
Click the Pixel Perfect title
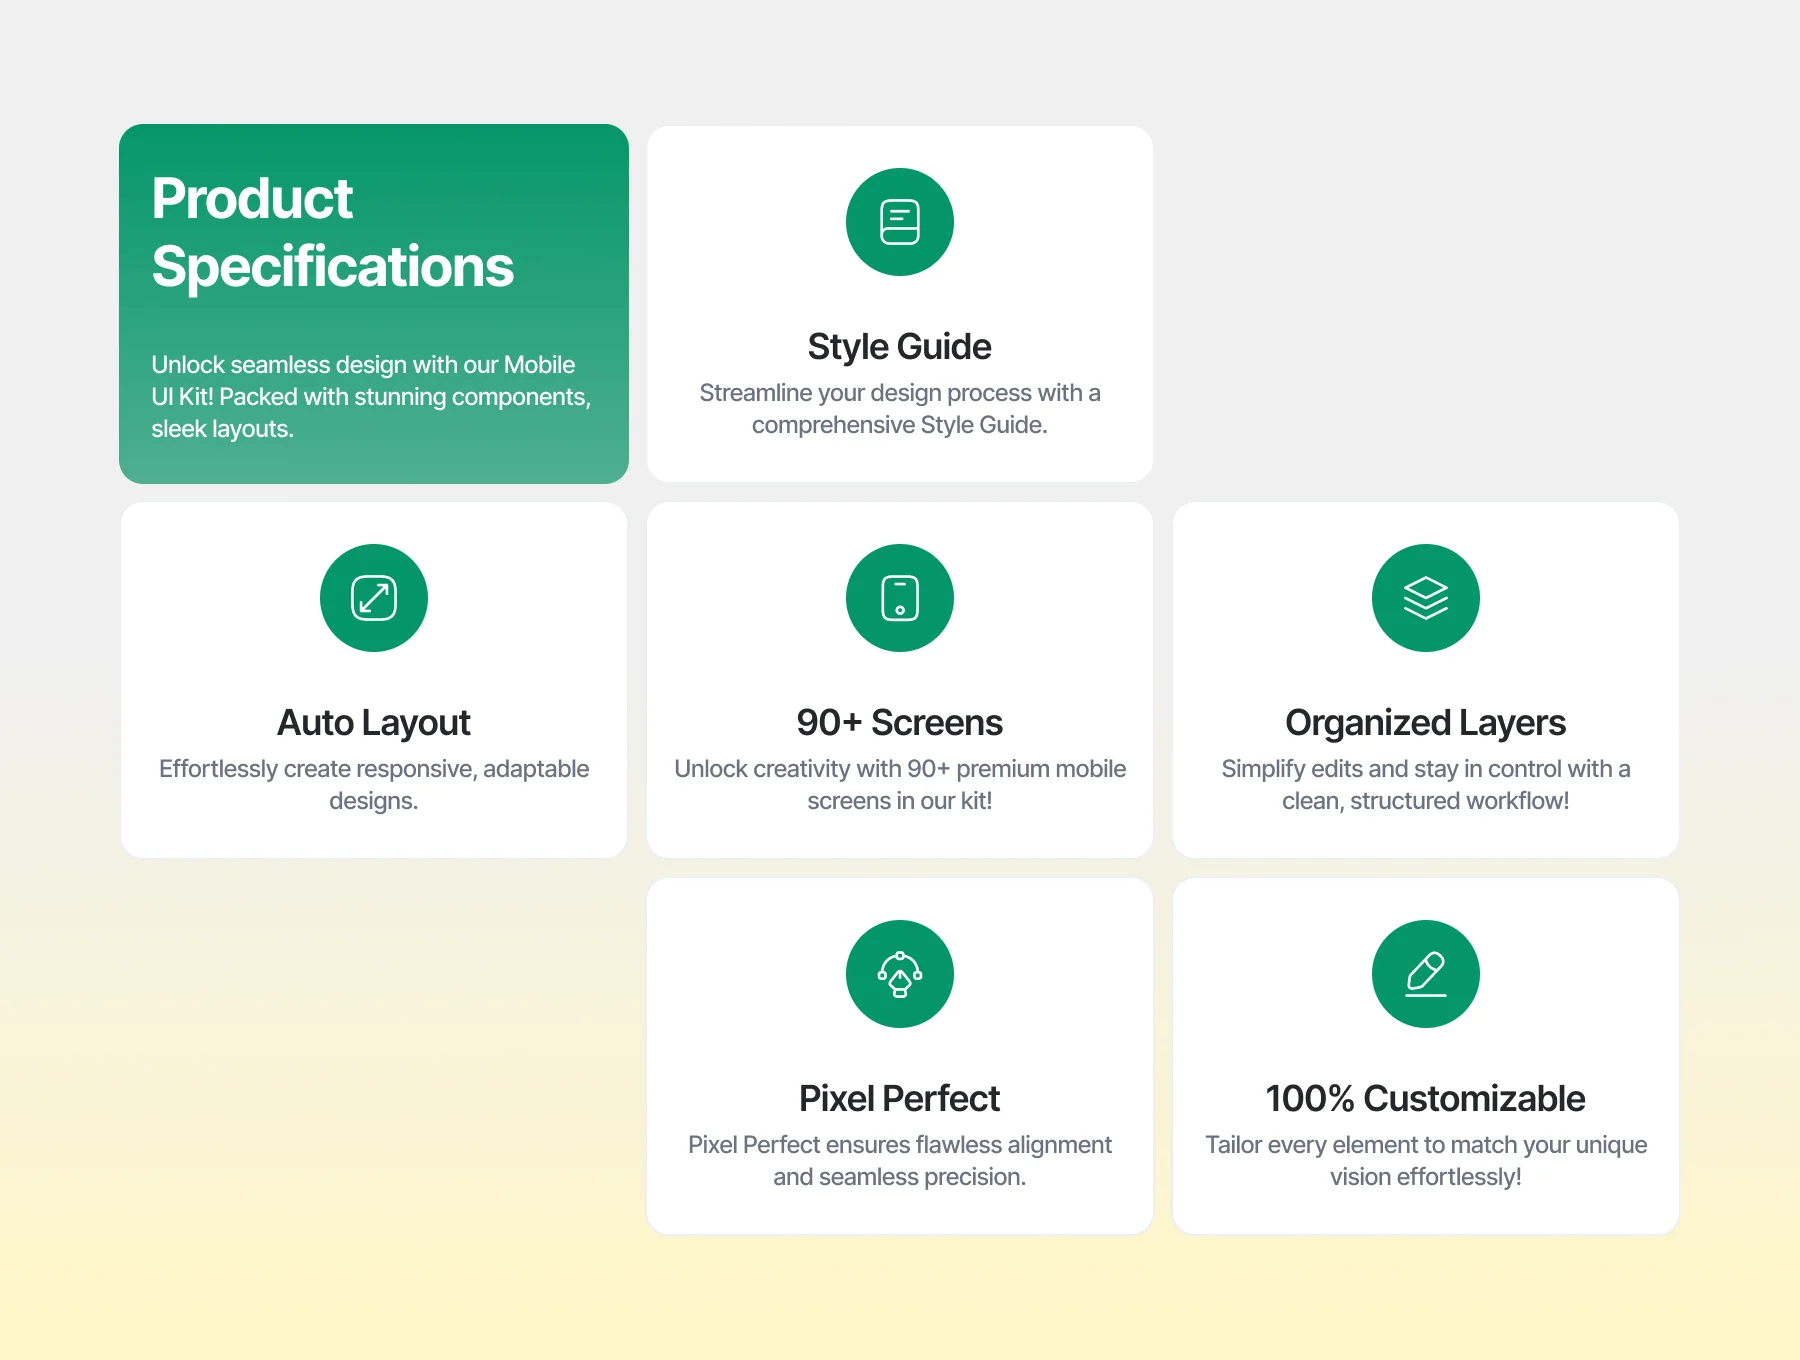click(900, 1099)
